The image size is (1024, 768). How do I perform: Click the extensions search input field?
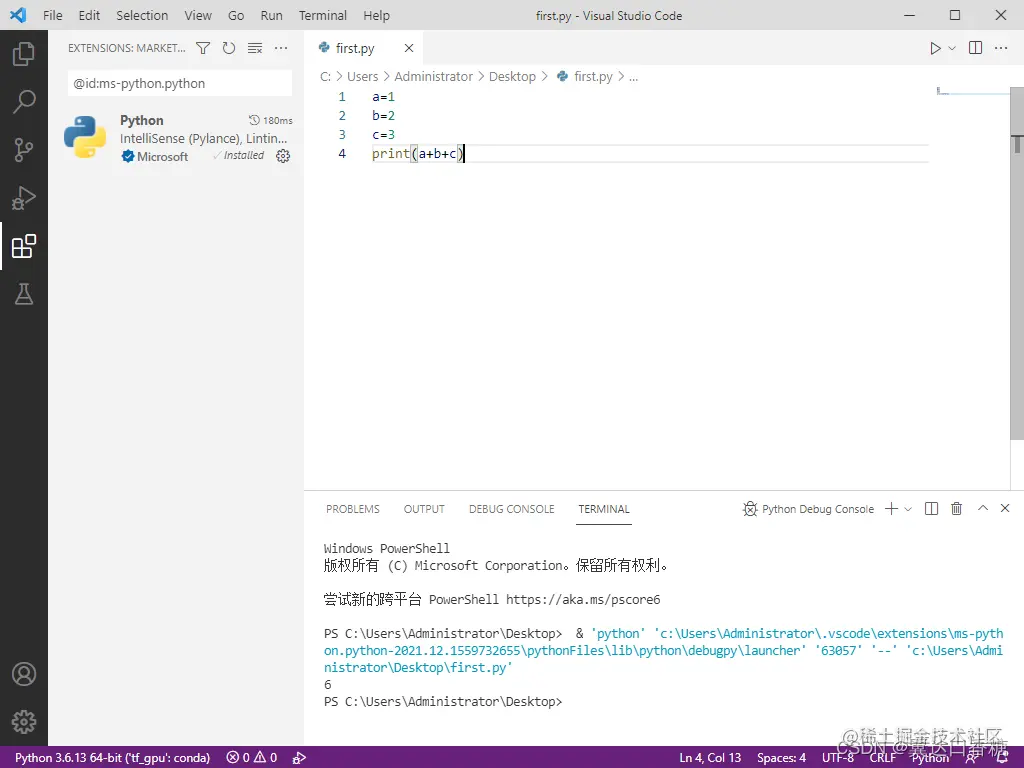tap(180, 84)
